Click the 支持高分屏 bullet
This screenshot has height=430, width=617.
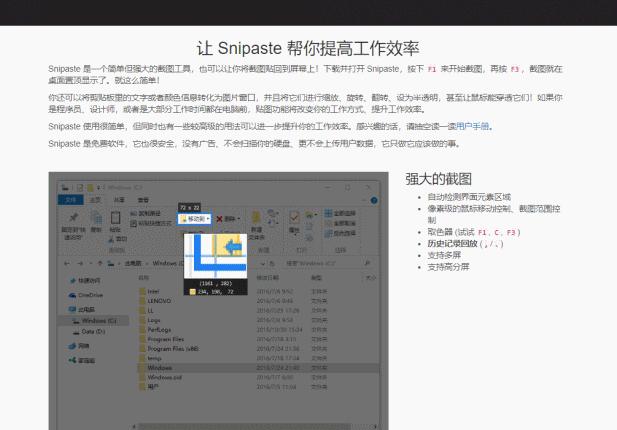click(x=448, y=267)
